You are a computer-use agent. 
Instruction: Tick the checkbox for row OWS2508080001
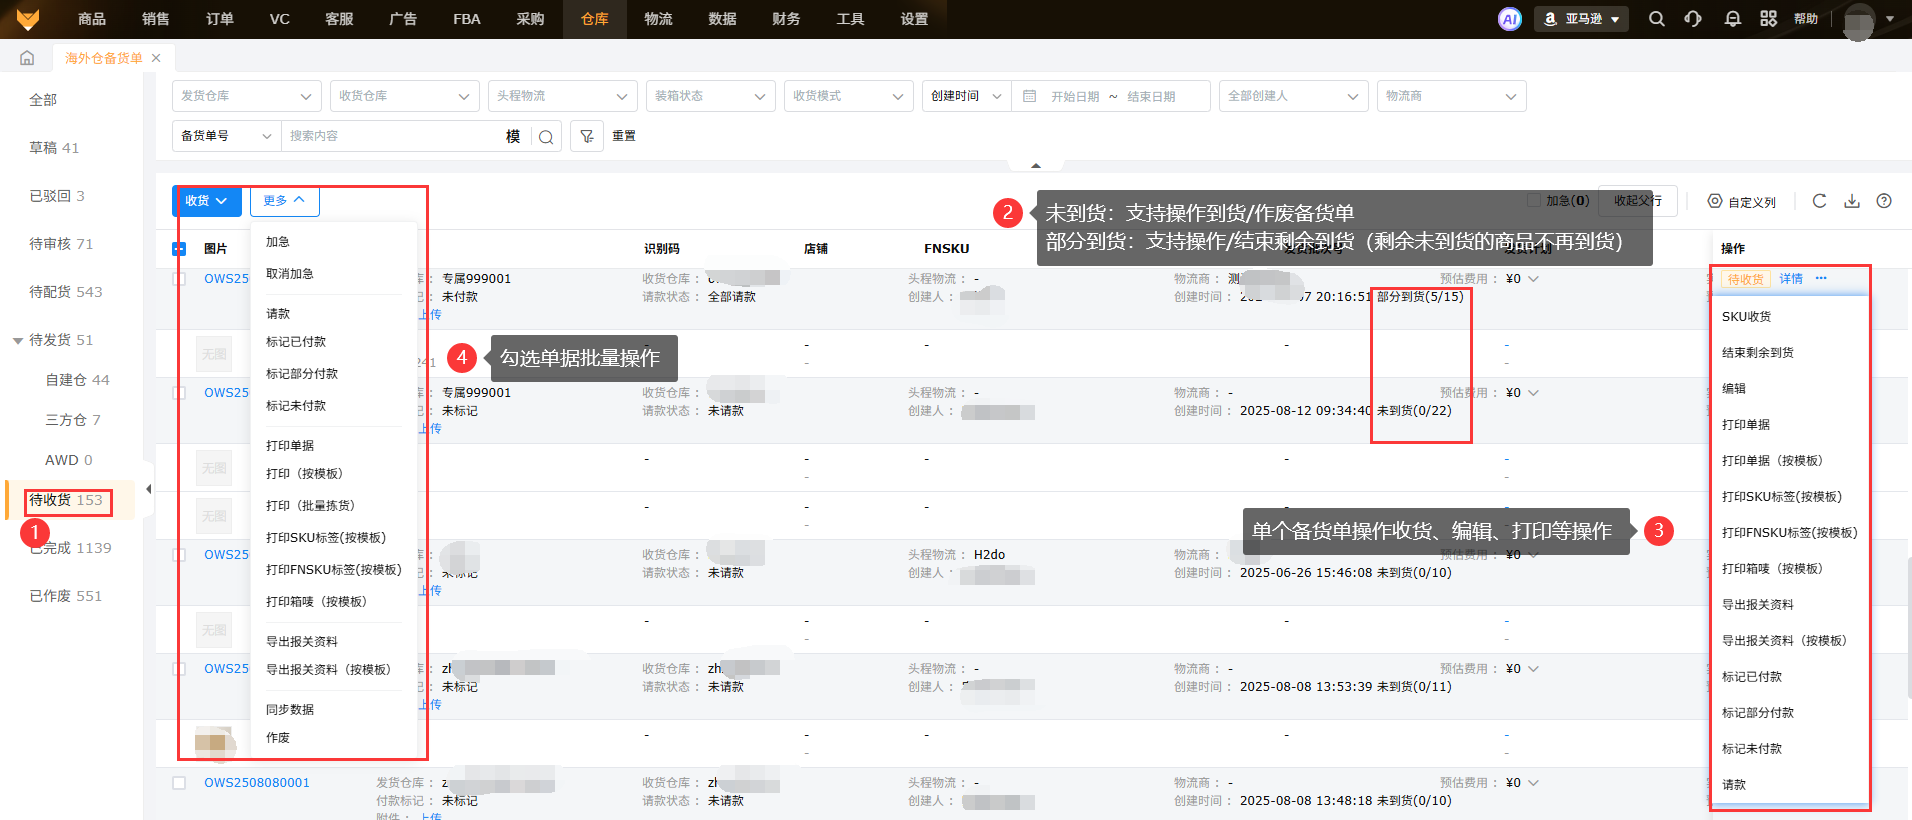[179, 783]
